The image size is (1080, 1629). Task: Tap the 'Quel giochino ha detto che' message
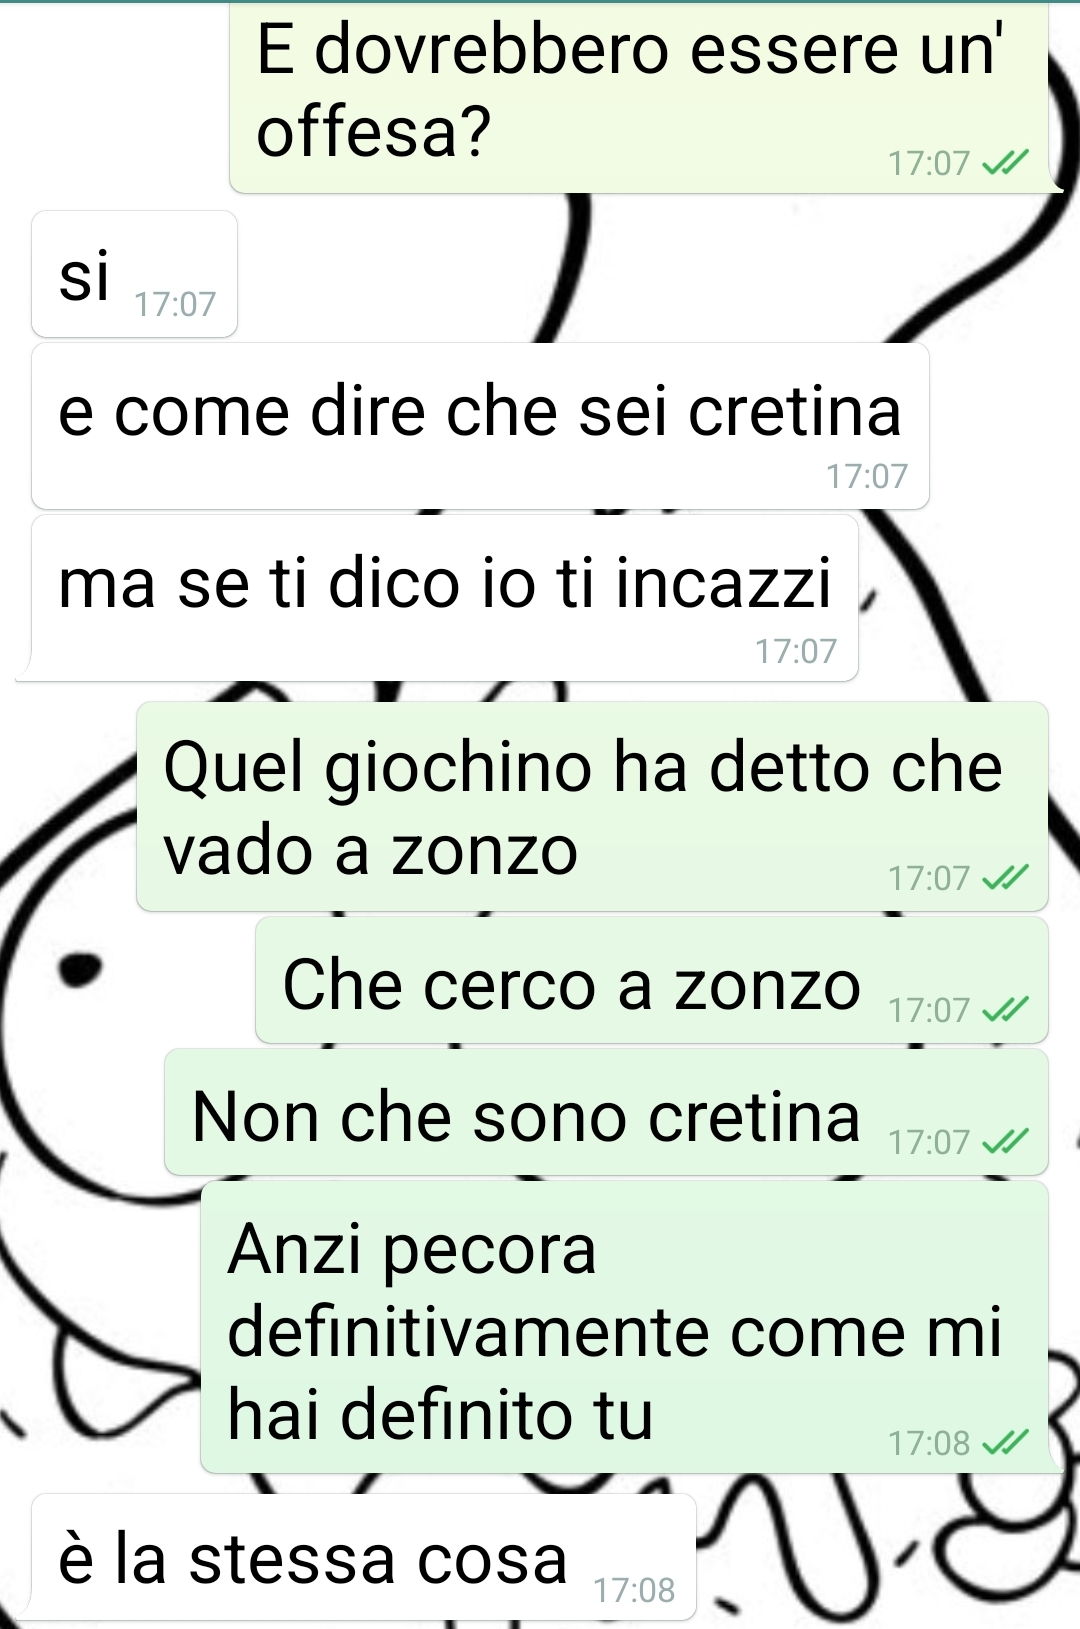pyautogui.click(x=592, y=806)
